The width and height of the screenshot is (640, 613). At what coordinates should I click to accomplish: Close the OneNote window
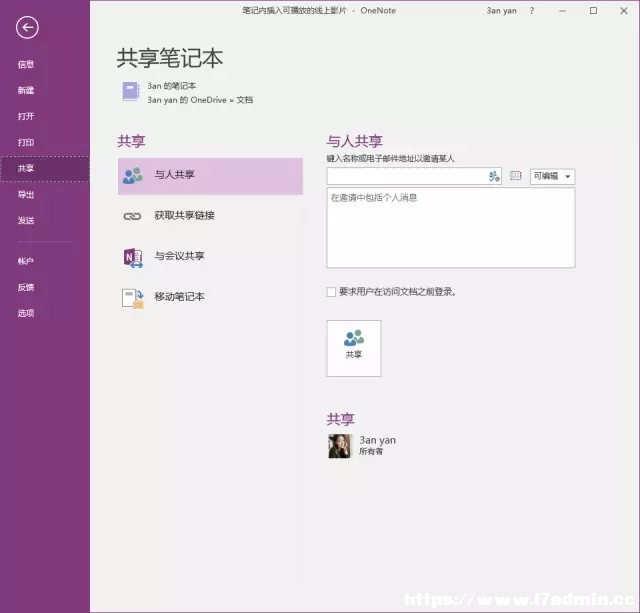point(624,11)
